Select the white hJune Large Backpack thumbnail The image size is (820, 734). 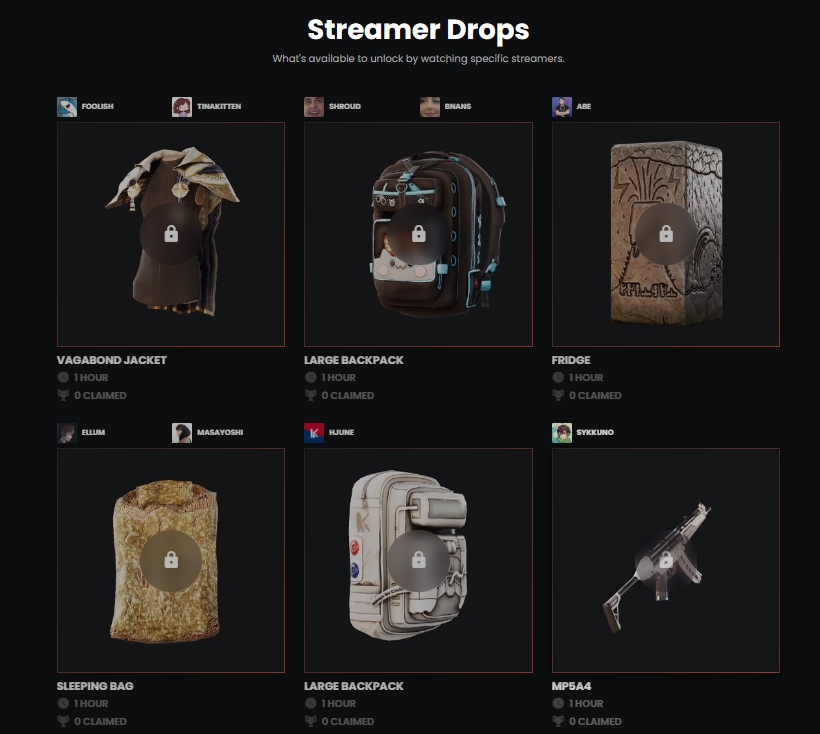(x=418, y=560)
